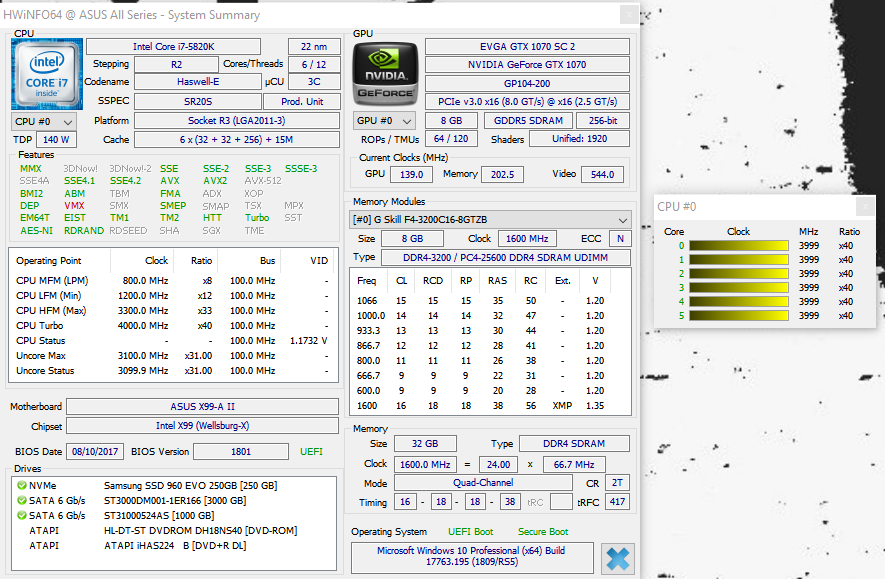Click the memory clock 1600.0 MHz field
This screenshot has width=885, height=579.
(x=425, y=464)
